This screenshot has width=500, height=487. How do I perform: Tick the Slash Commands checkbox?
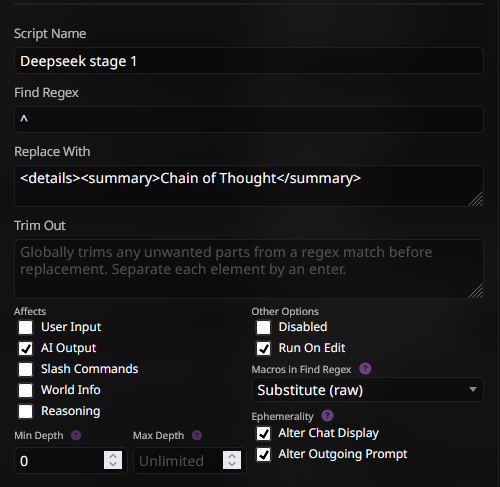coord(26,369)
